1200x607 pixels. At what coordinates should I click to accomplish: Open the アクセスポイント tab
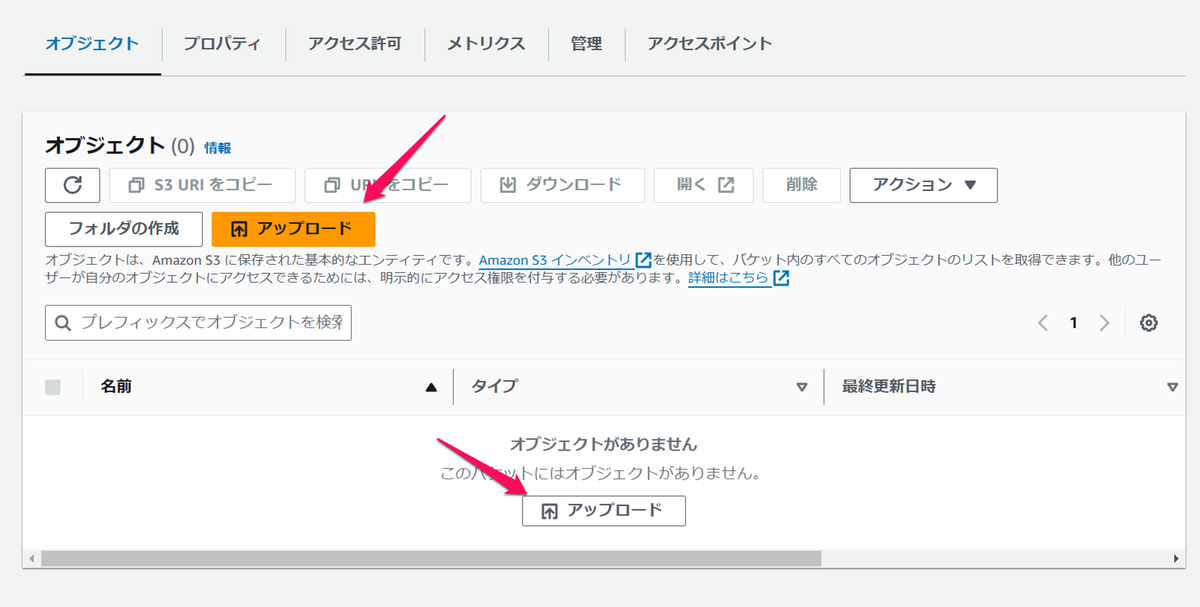pos(709,44)
